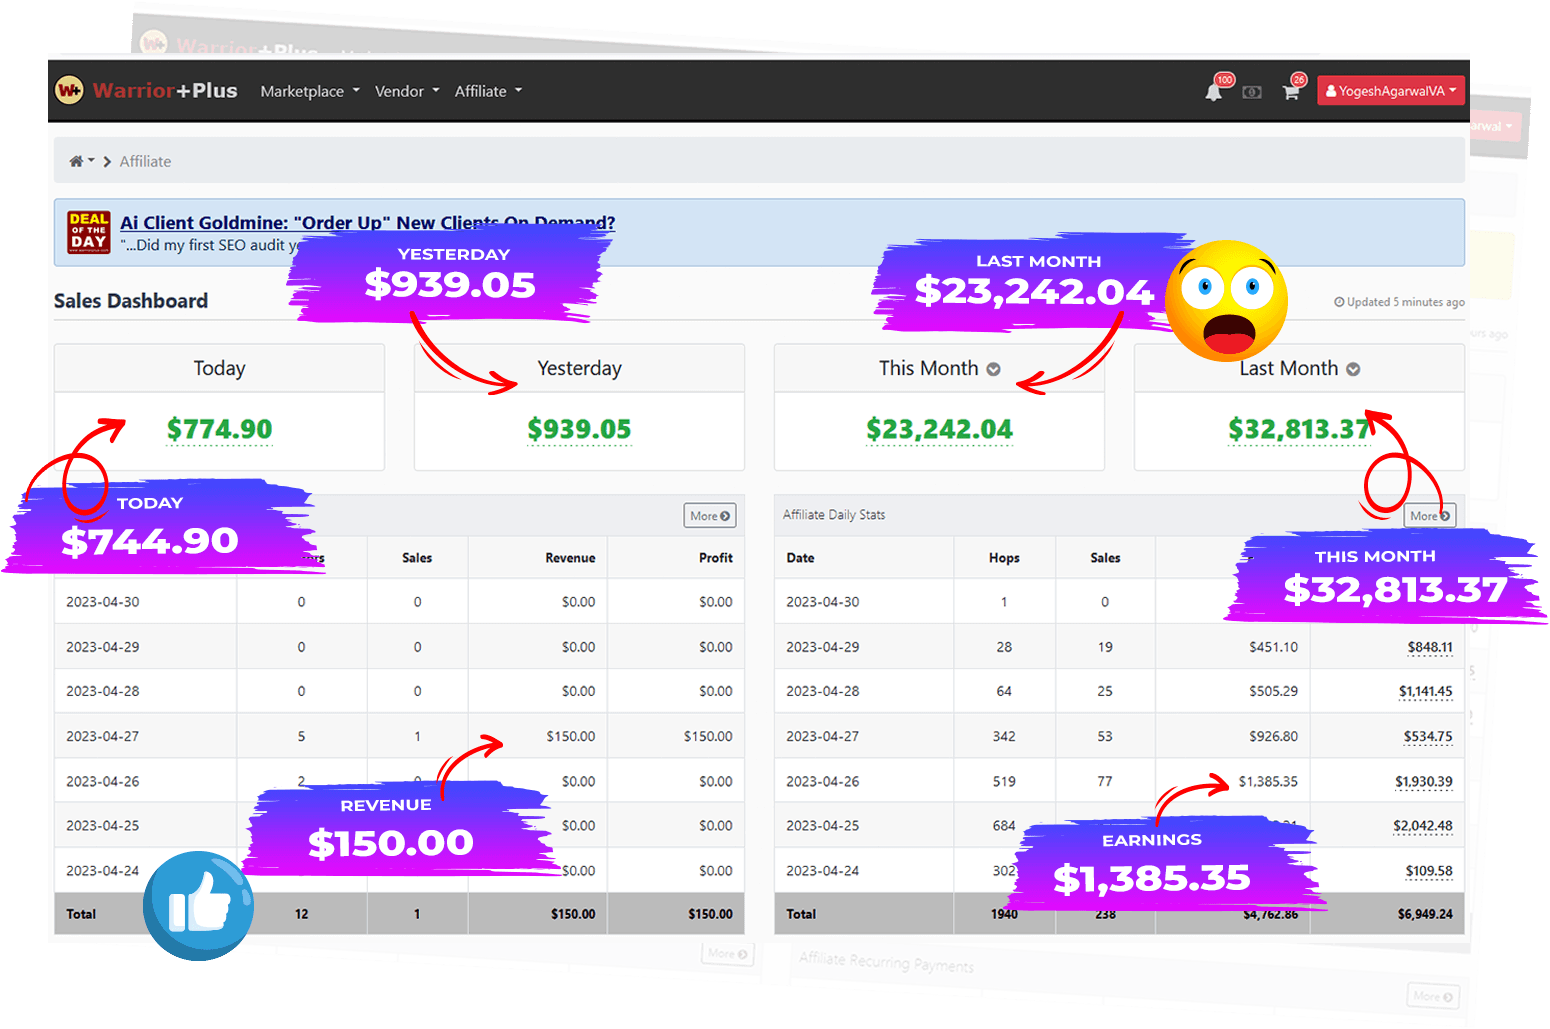This screenshot has width=1550, height=1029.
Task: Click More button in Affiliate Daily Stats
Action: pos(1429,516)
